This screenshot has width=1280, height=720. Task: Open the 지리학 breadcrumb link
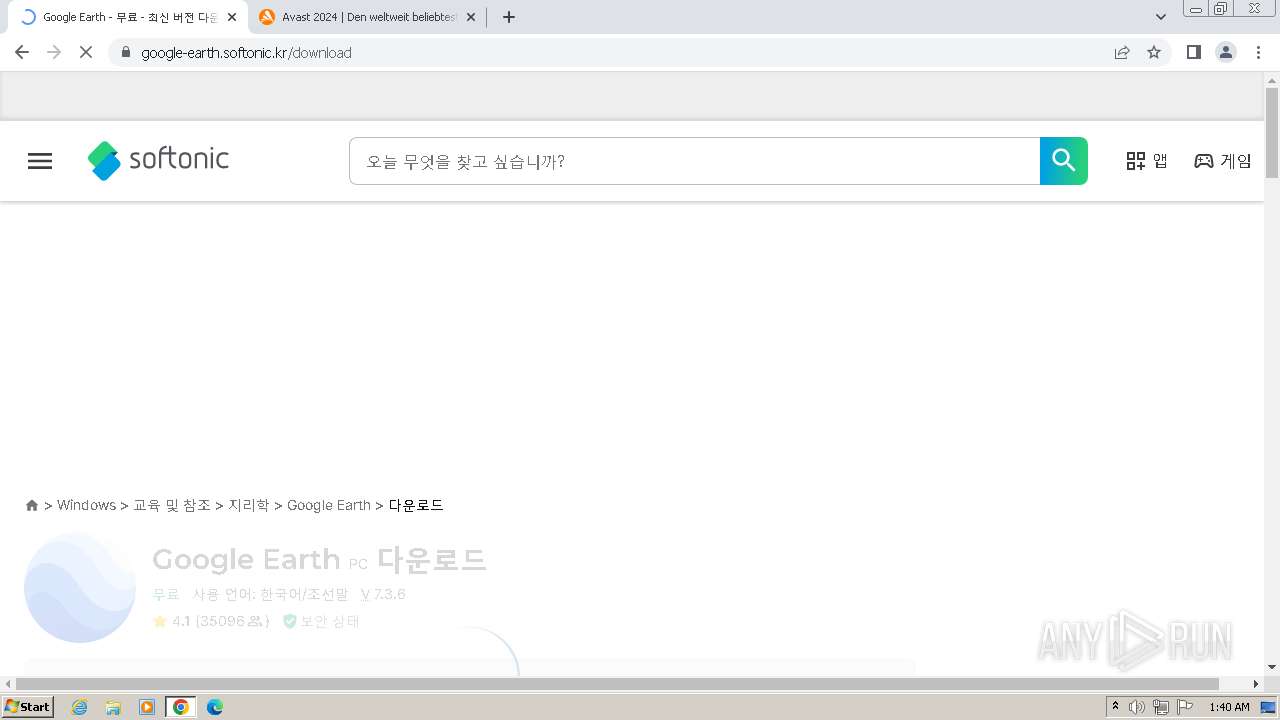click(249, 505)
